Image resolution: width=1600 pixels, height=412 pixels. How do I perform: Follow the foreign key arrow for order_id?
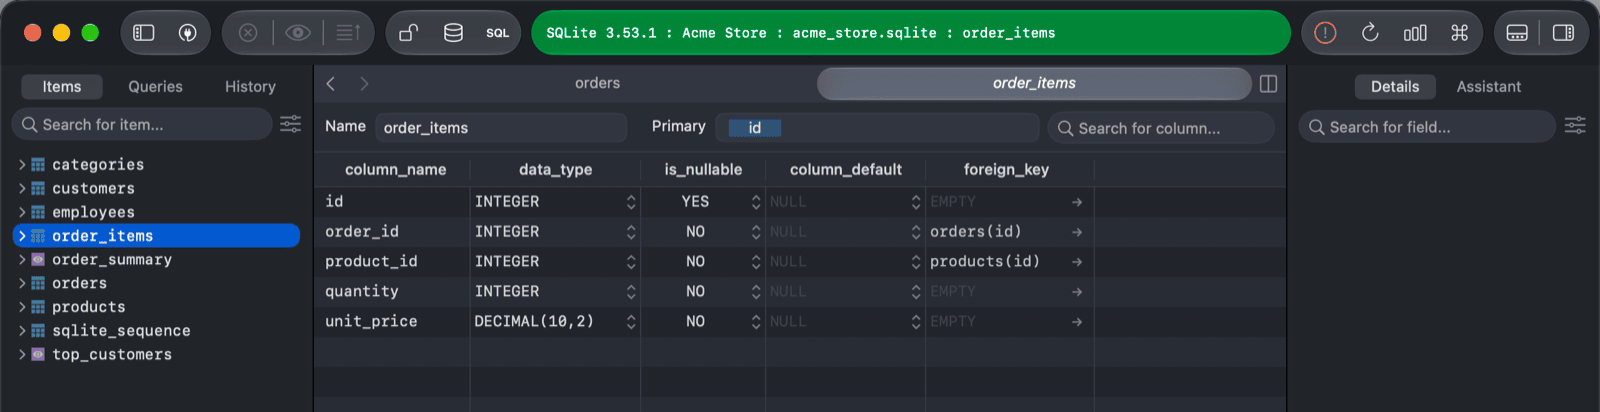(1077, 232)
